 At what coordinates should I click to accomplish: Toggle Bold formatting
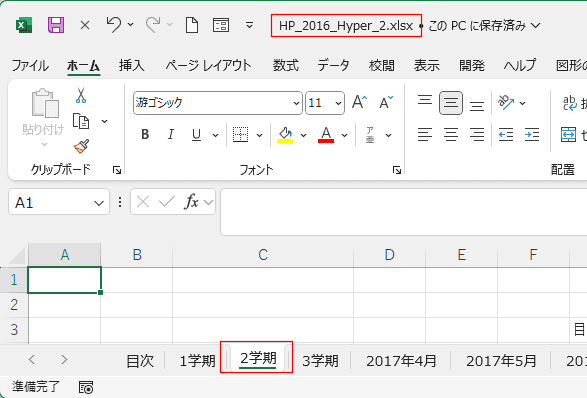[x=145, y=134]
